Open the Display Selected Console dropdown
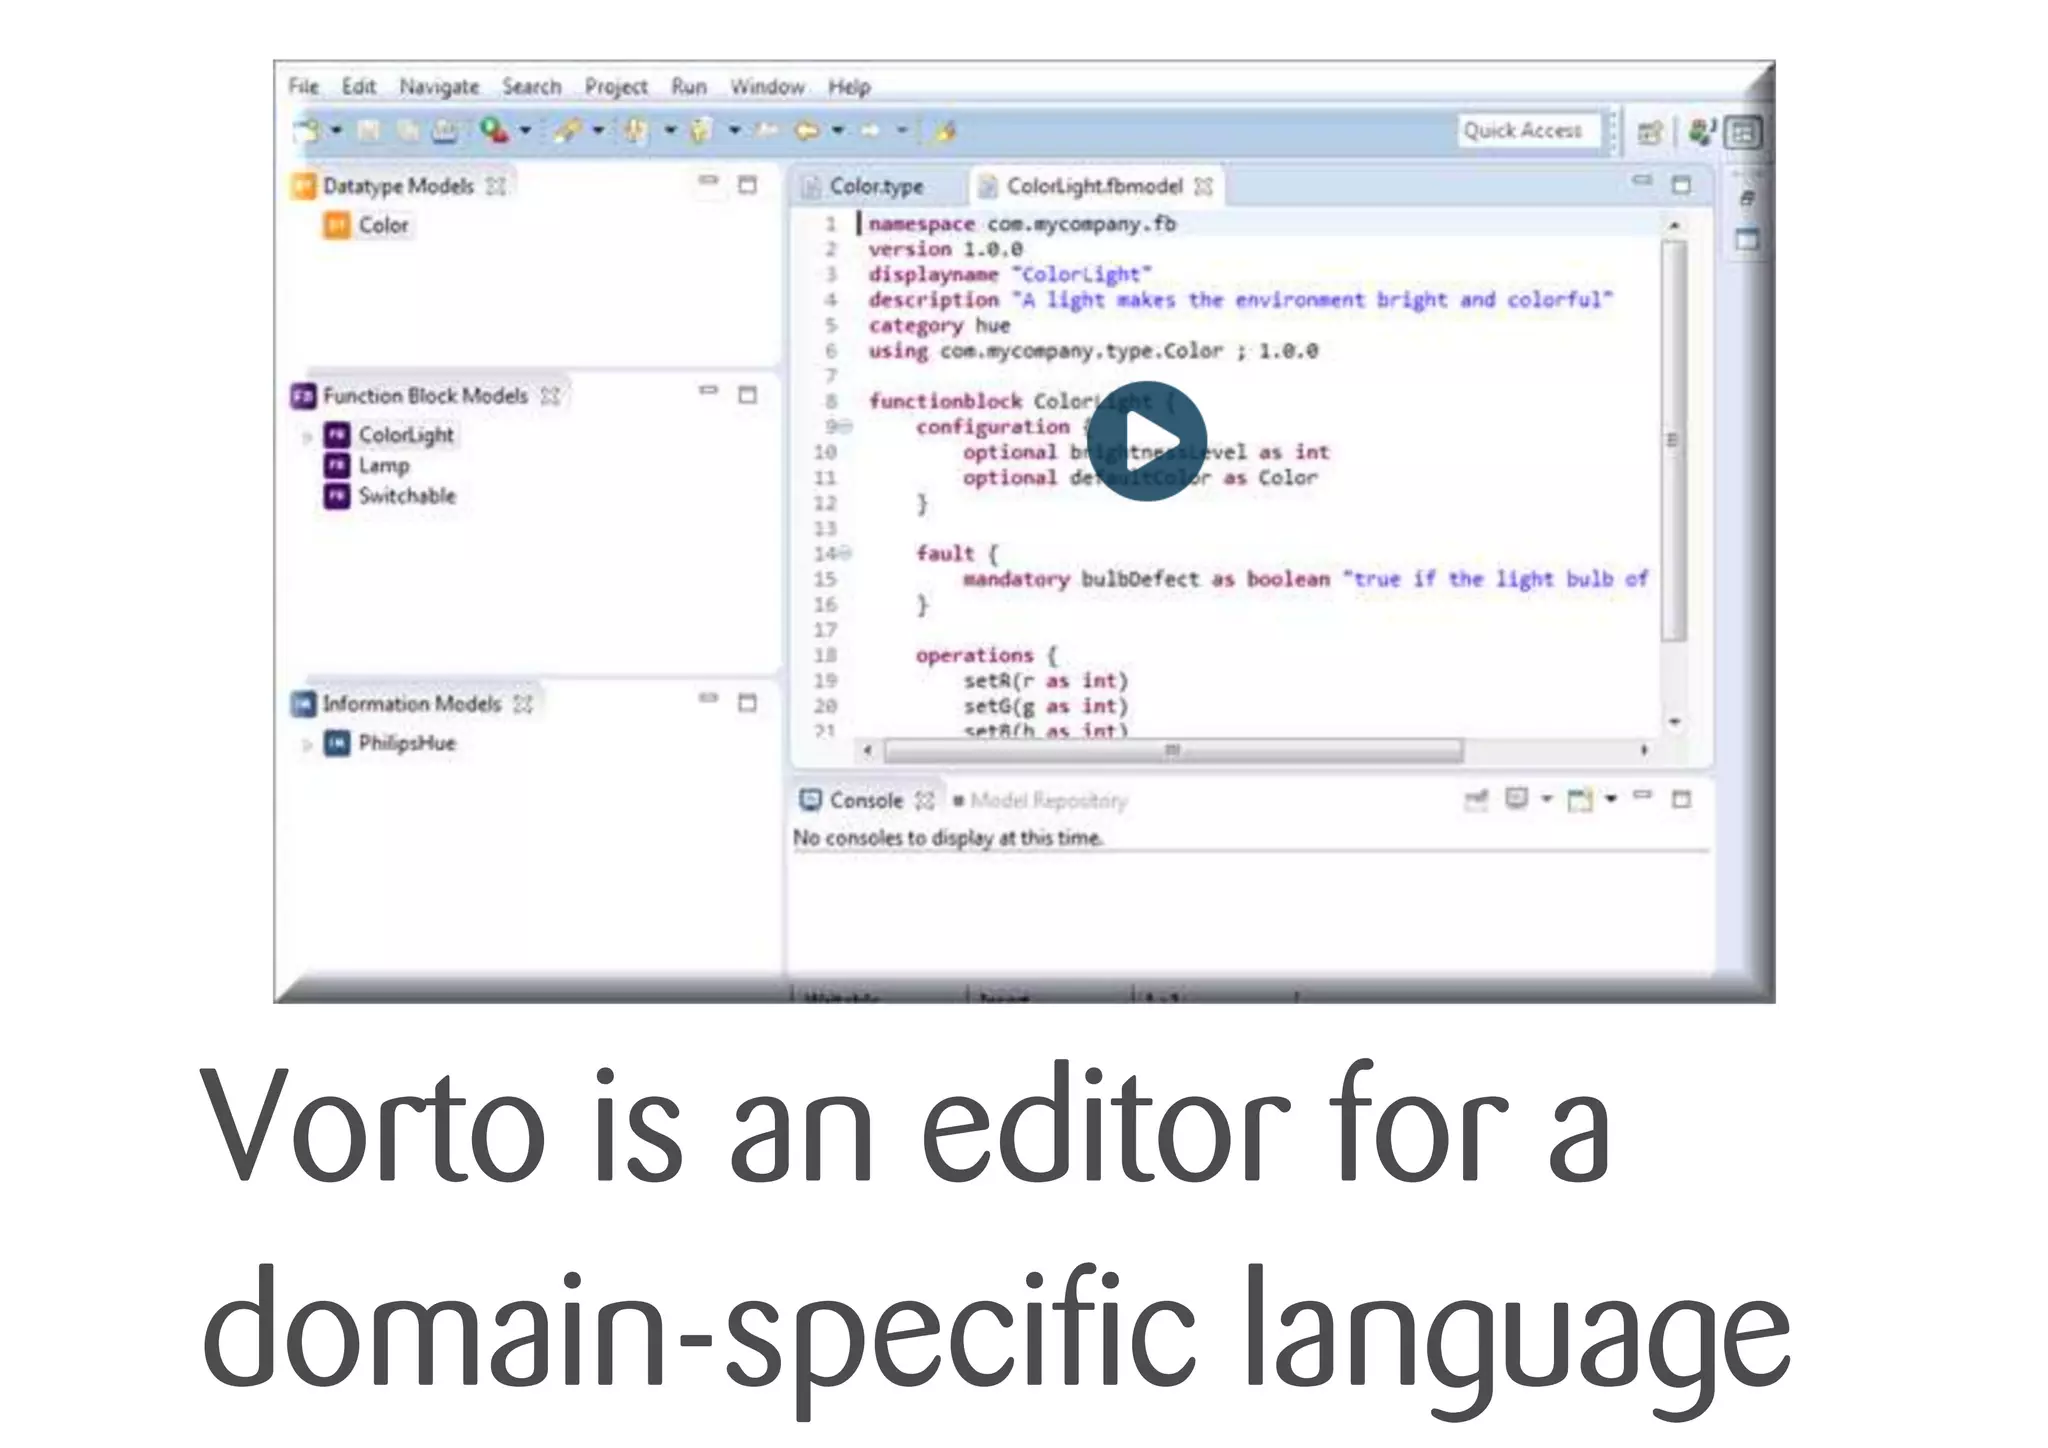 [x=1546, y=799]
